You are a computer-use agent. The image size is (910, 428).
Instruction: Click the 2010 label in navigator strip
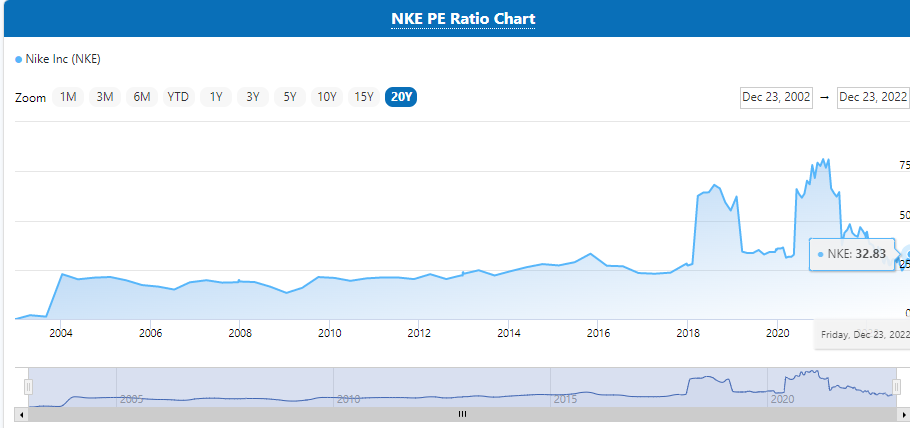348,400
